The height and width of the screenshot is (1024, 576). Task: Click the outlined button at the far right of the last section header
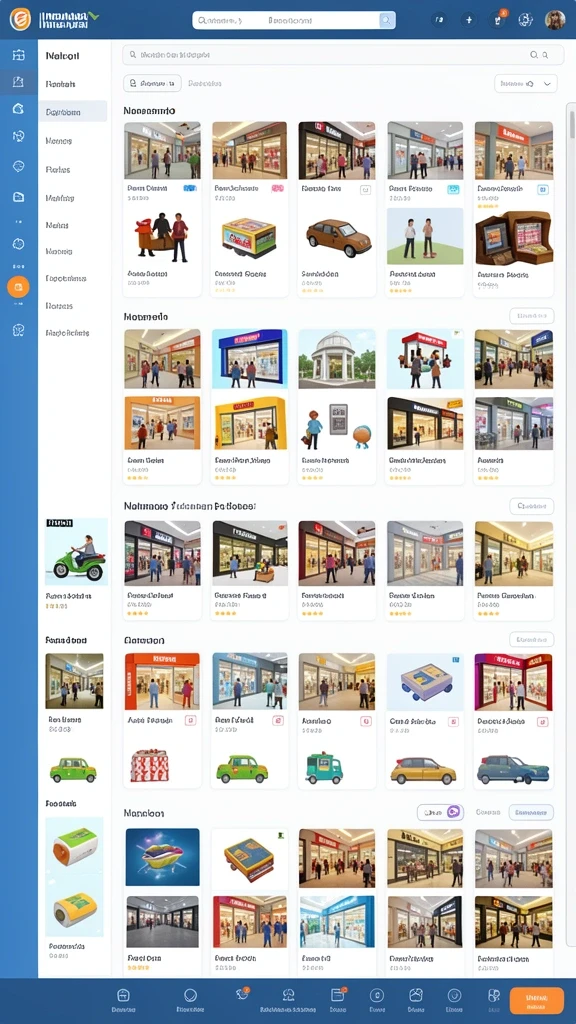click(532, 812)
